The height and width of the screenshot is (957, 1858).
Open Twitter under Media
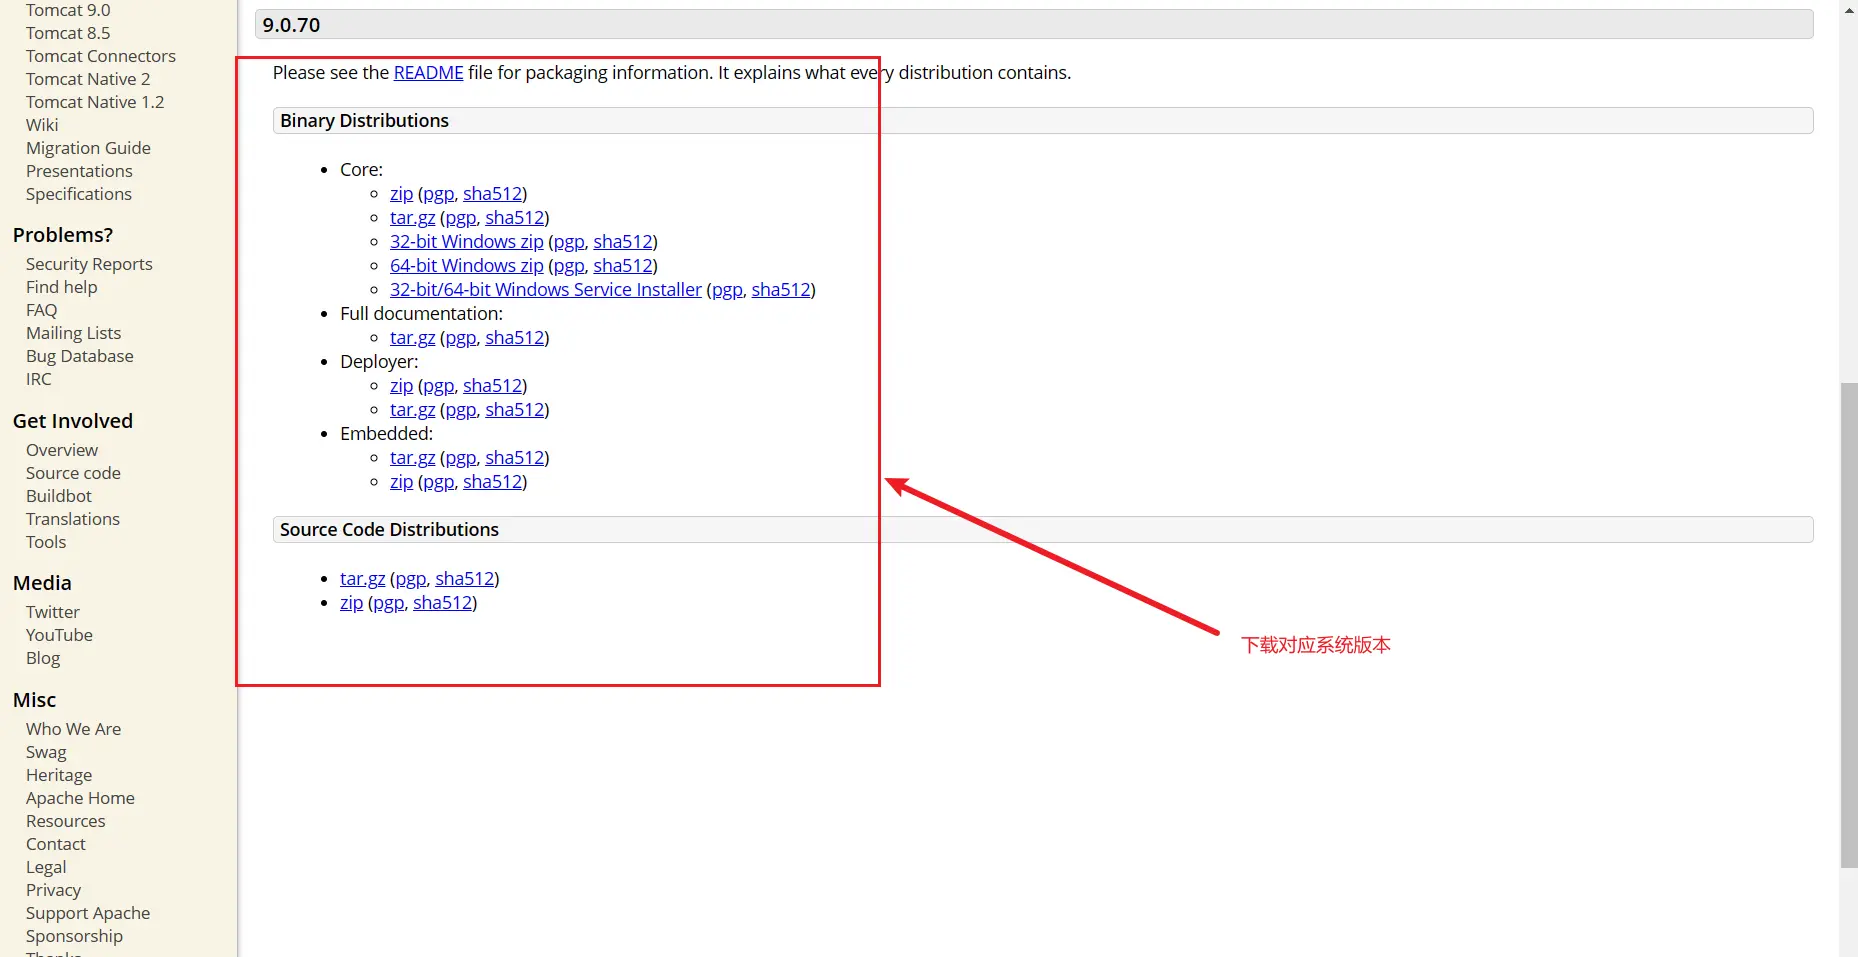tap(53, 612)
